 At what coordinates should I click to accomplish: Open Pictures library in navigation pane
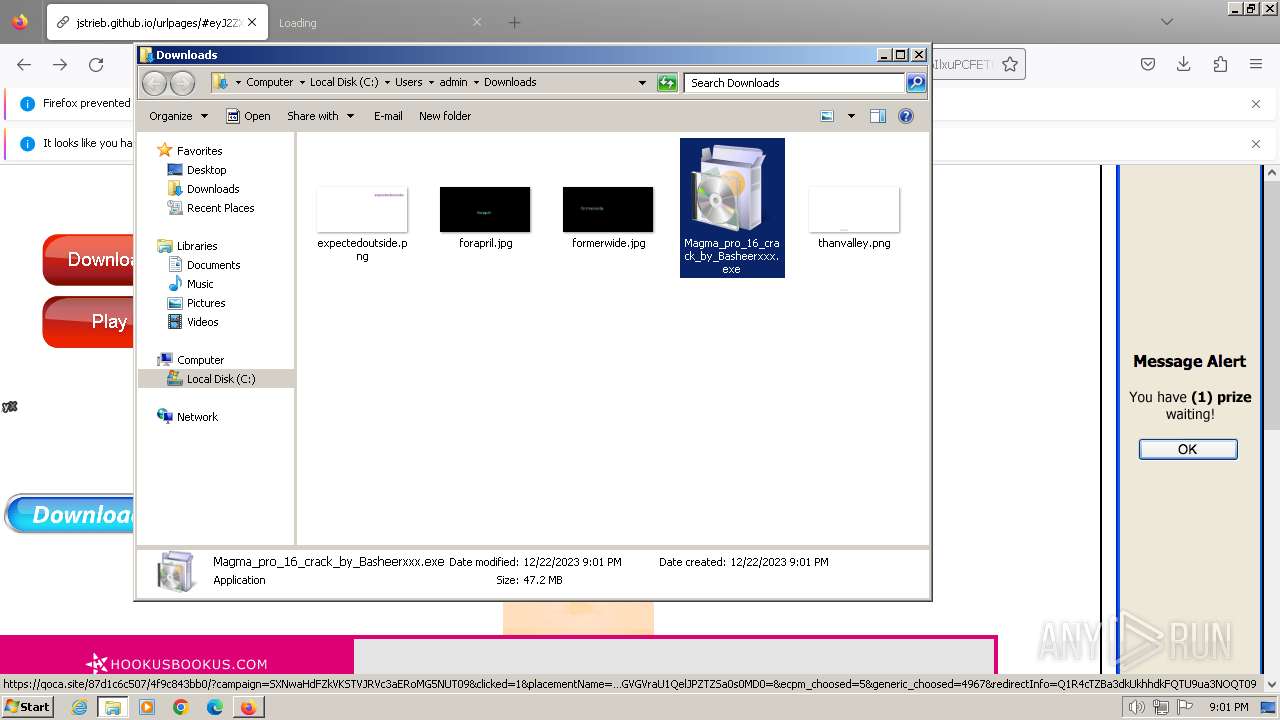[206, 303]
